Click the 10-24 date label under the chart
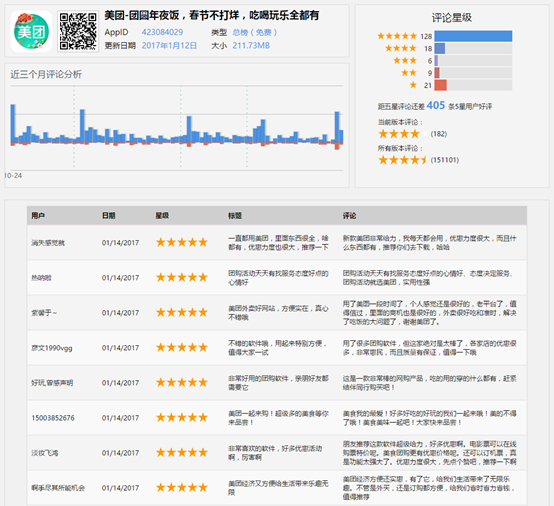Image resolution: width=554 pixels, height=506 pixels. 13,175
